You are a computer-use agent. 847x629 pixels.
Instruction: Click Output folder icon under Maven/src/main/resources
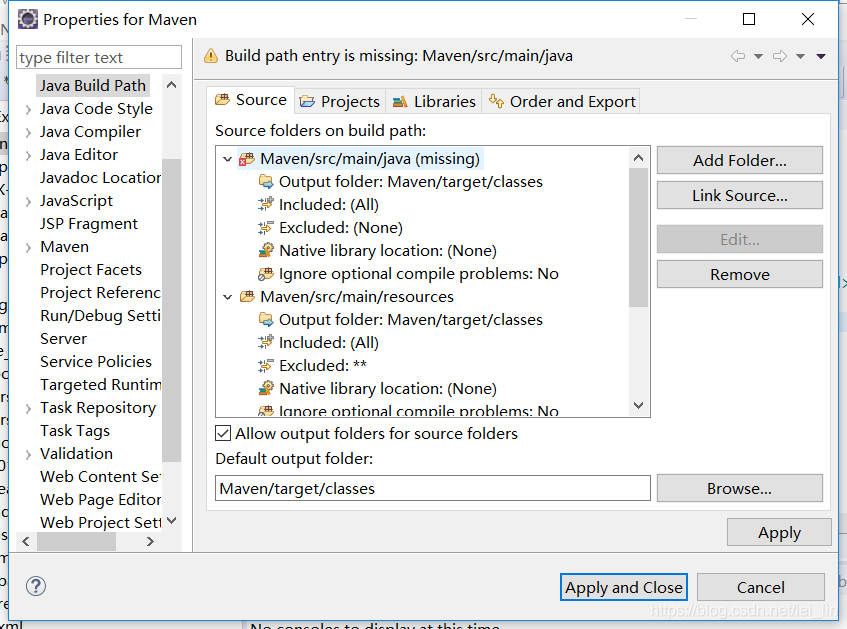click(266, 319)
